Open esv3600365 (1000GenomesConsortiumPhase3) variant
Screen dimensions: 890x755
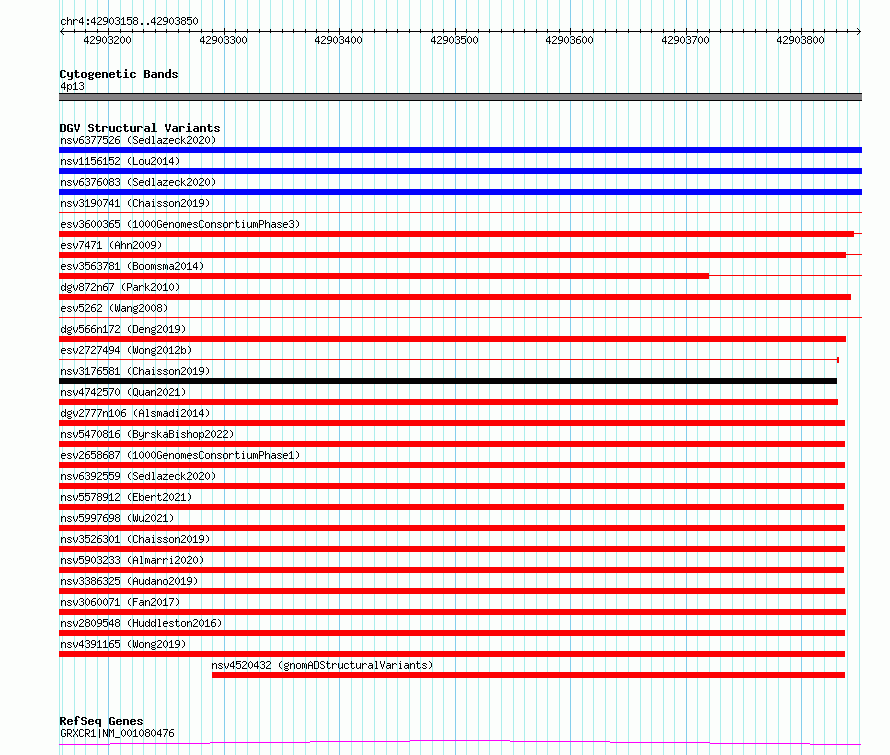point(180,224)
